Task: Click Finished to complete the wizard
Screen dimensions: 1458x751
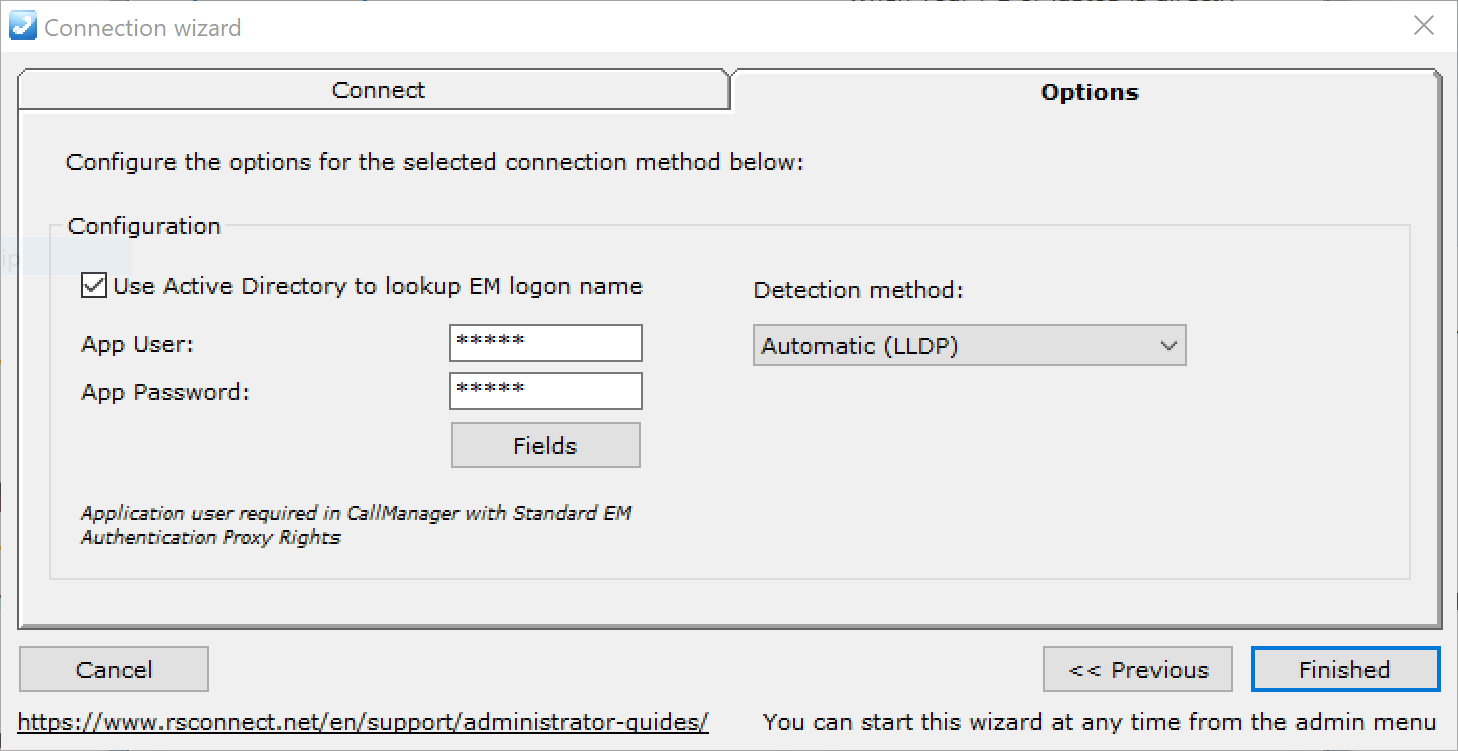Action: [x=1345, y=669]
